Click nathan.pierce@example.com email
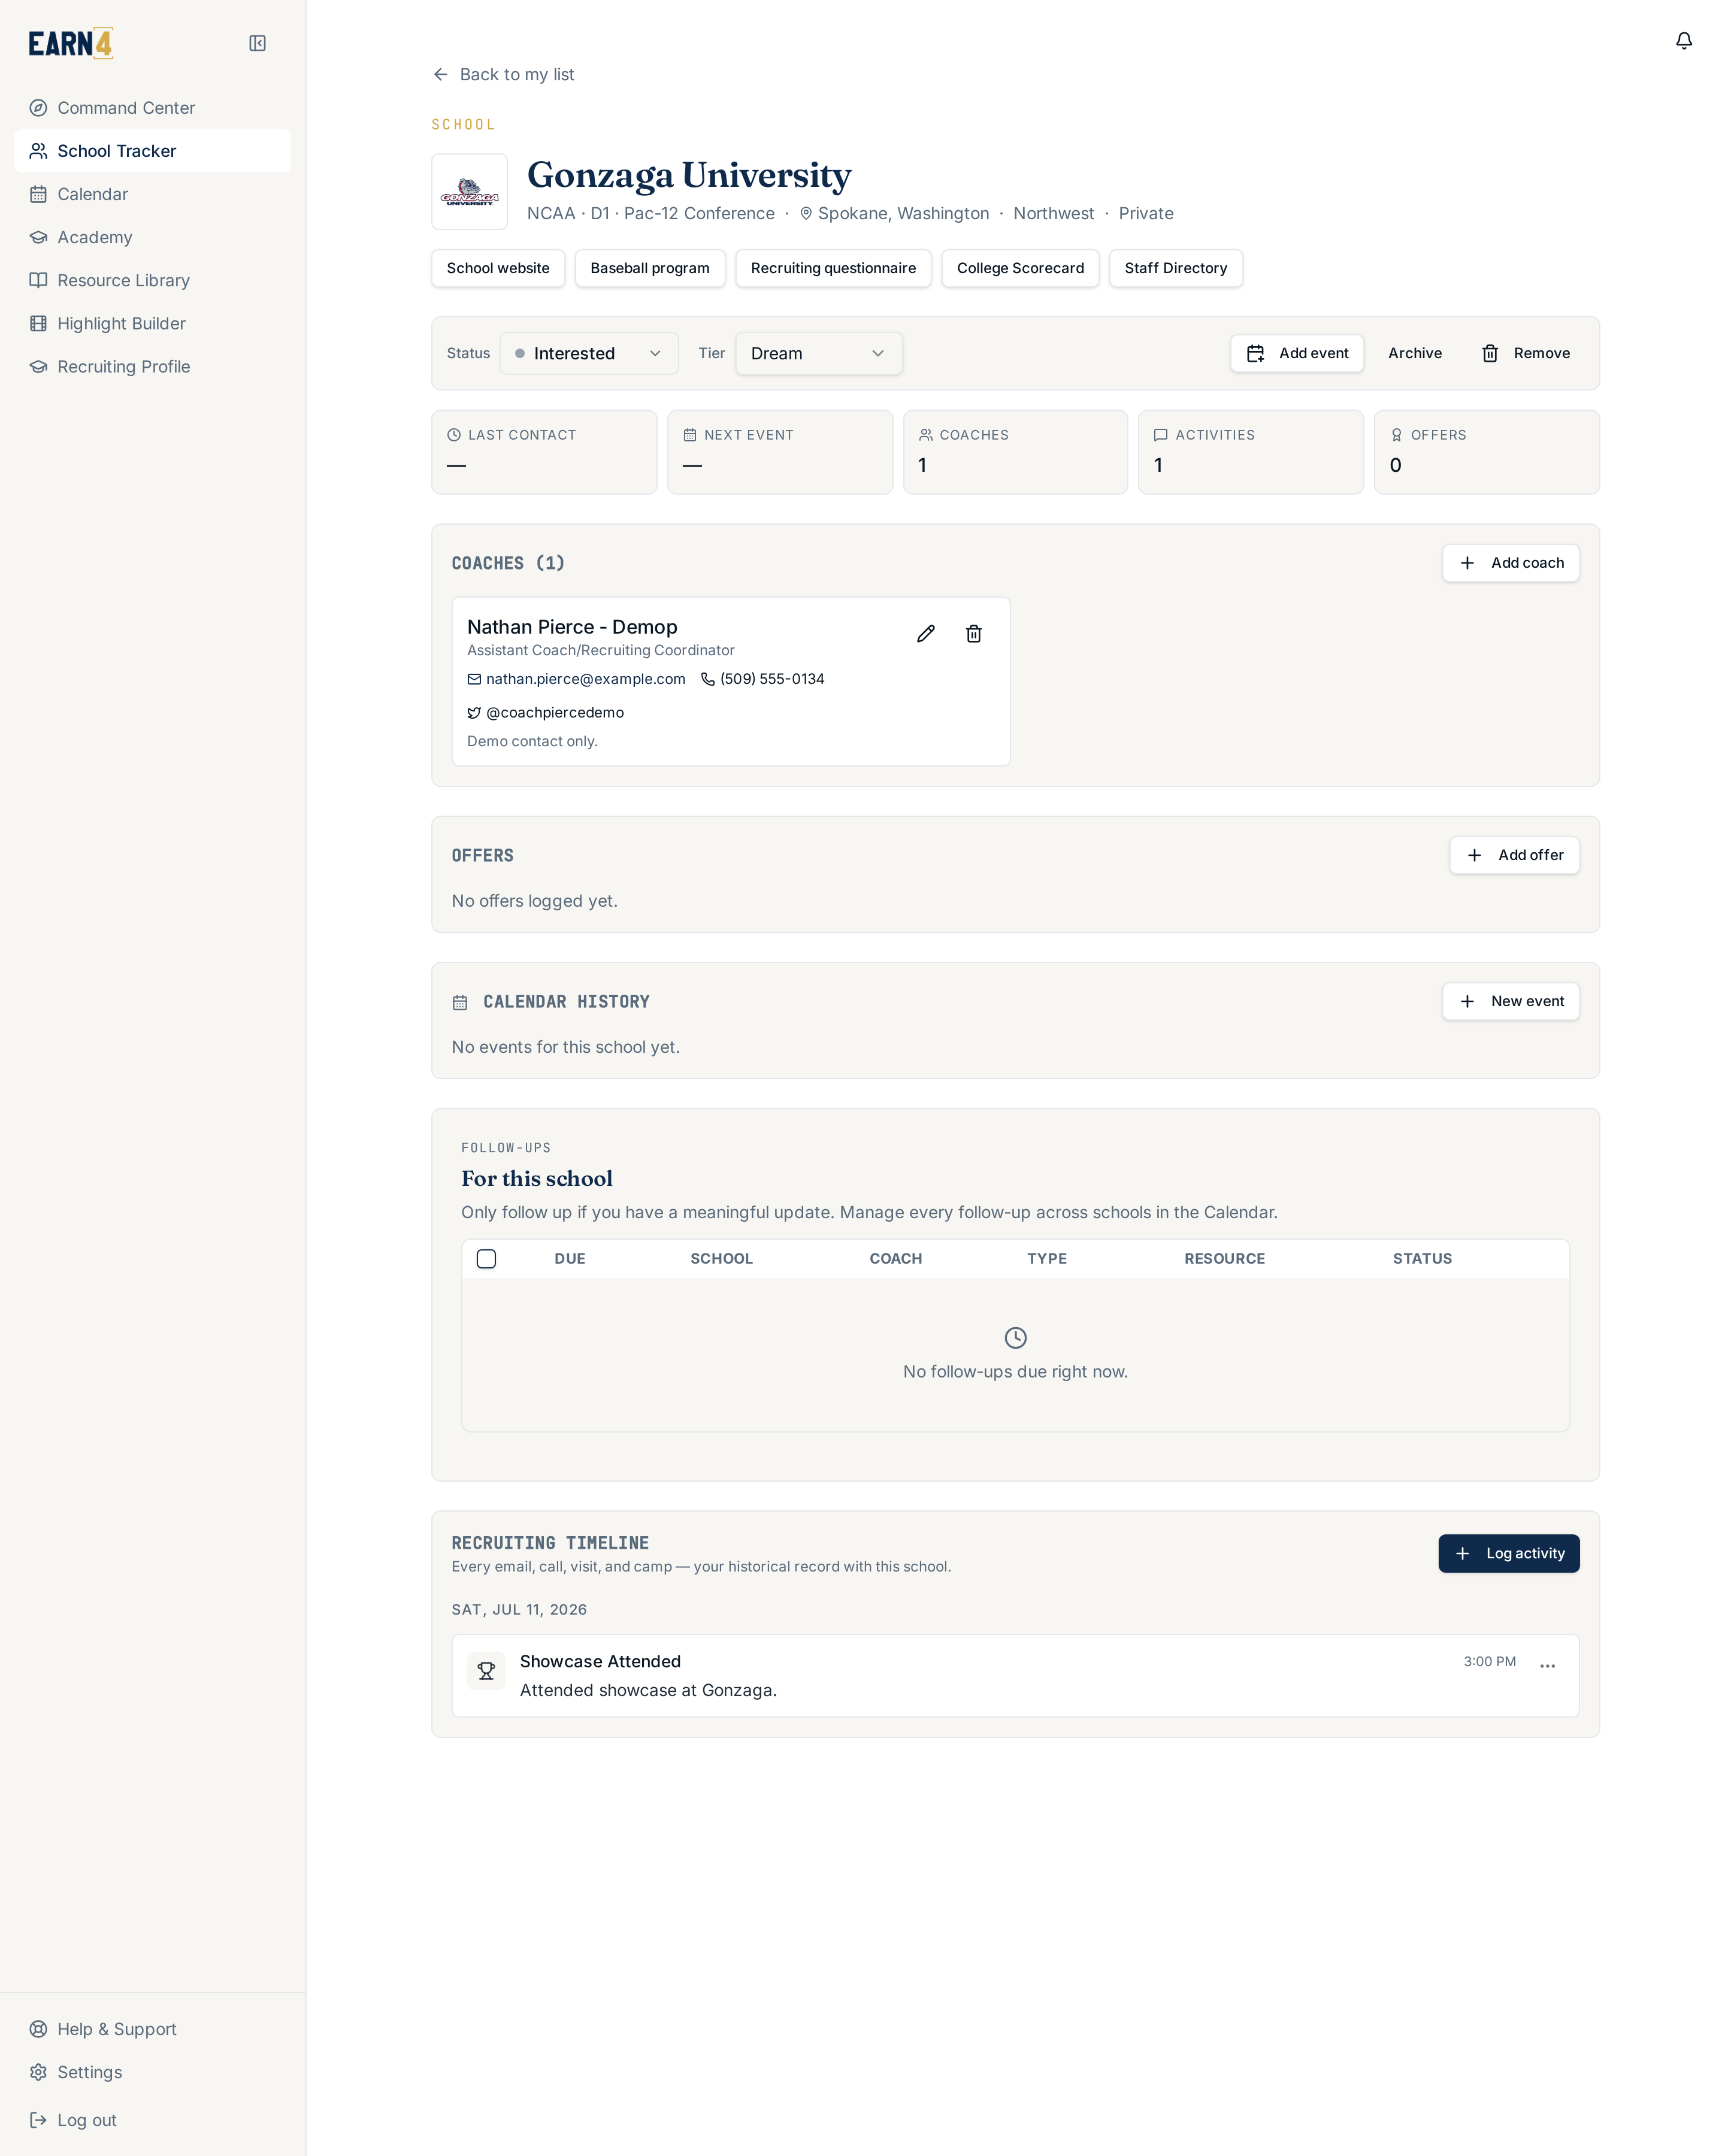The height and width of the screenshot is (2156, 1725). click(x=585, y=679)
